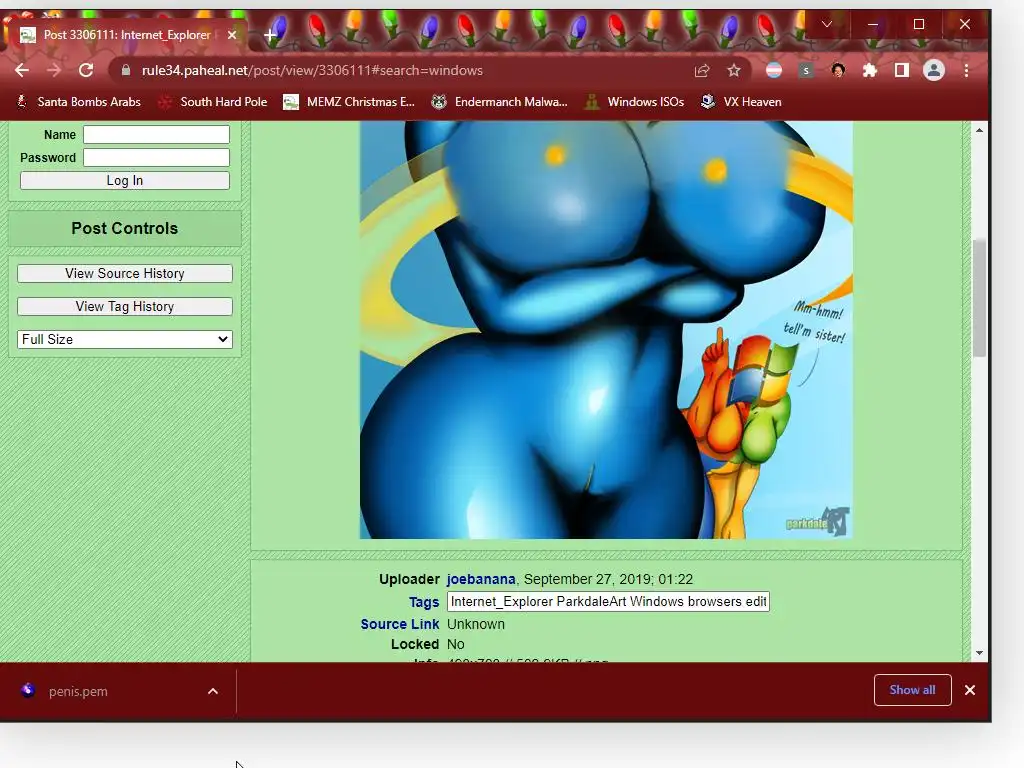Screen dimensions: 1024x768
Task: Click the vertical scrollbar thumb
Action: coord(979,298)
